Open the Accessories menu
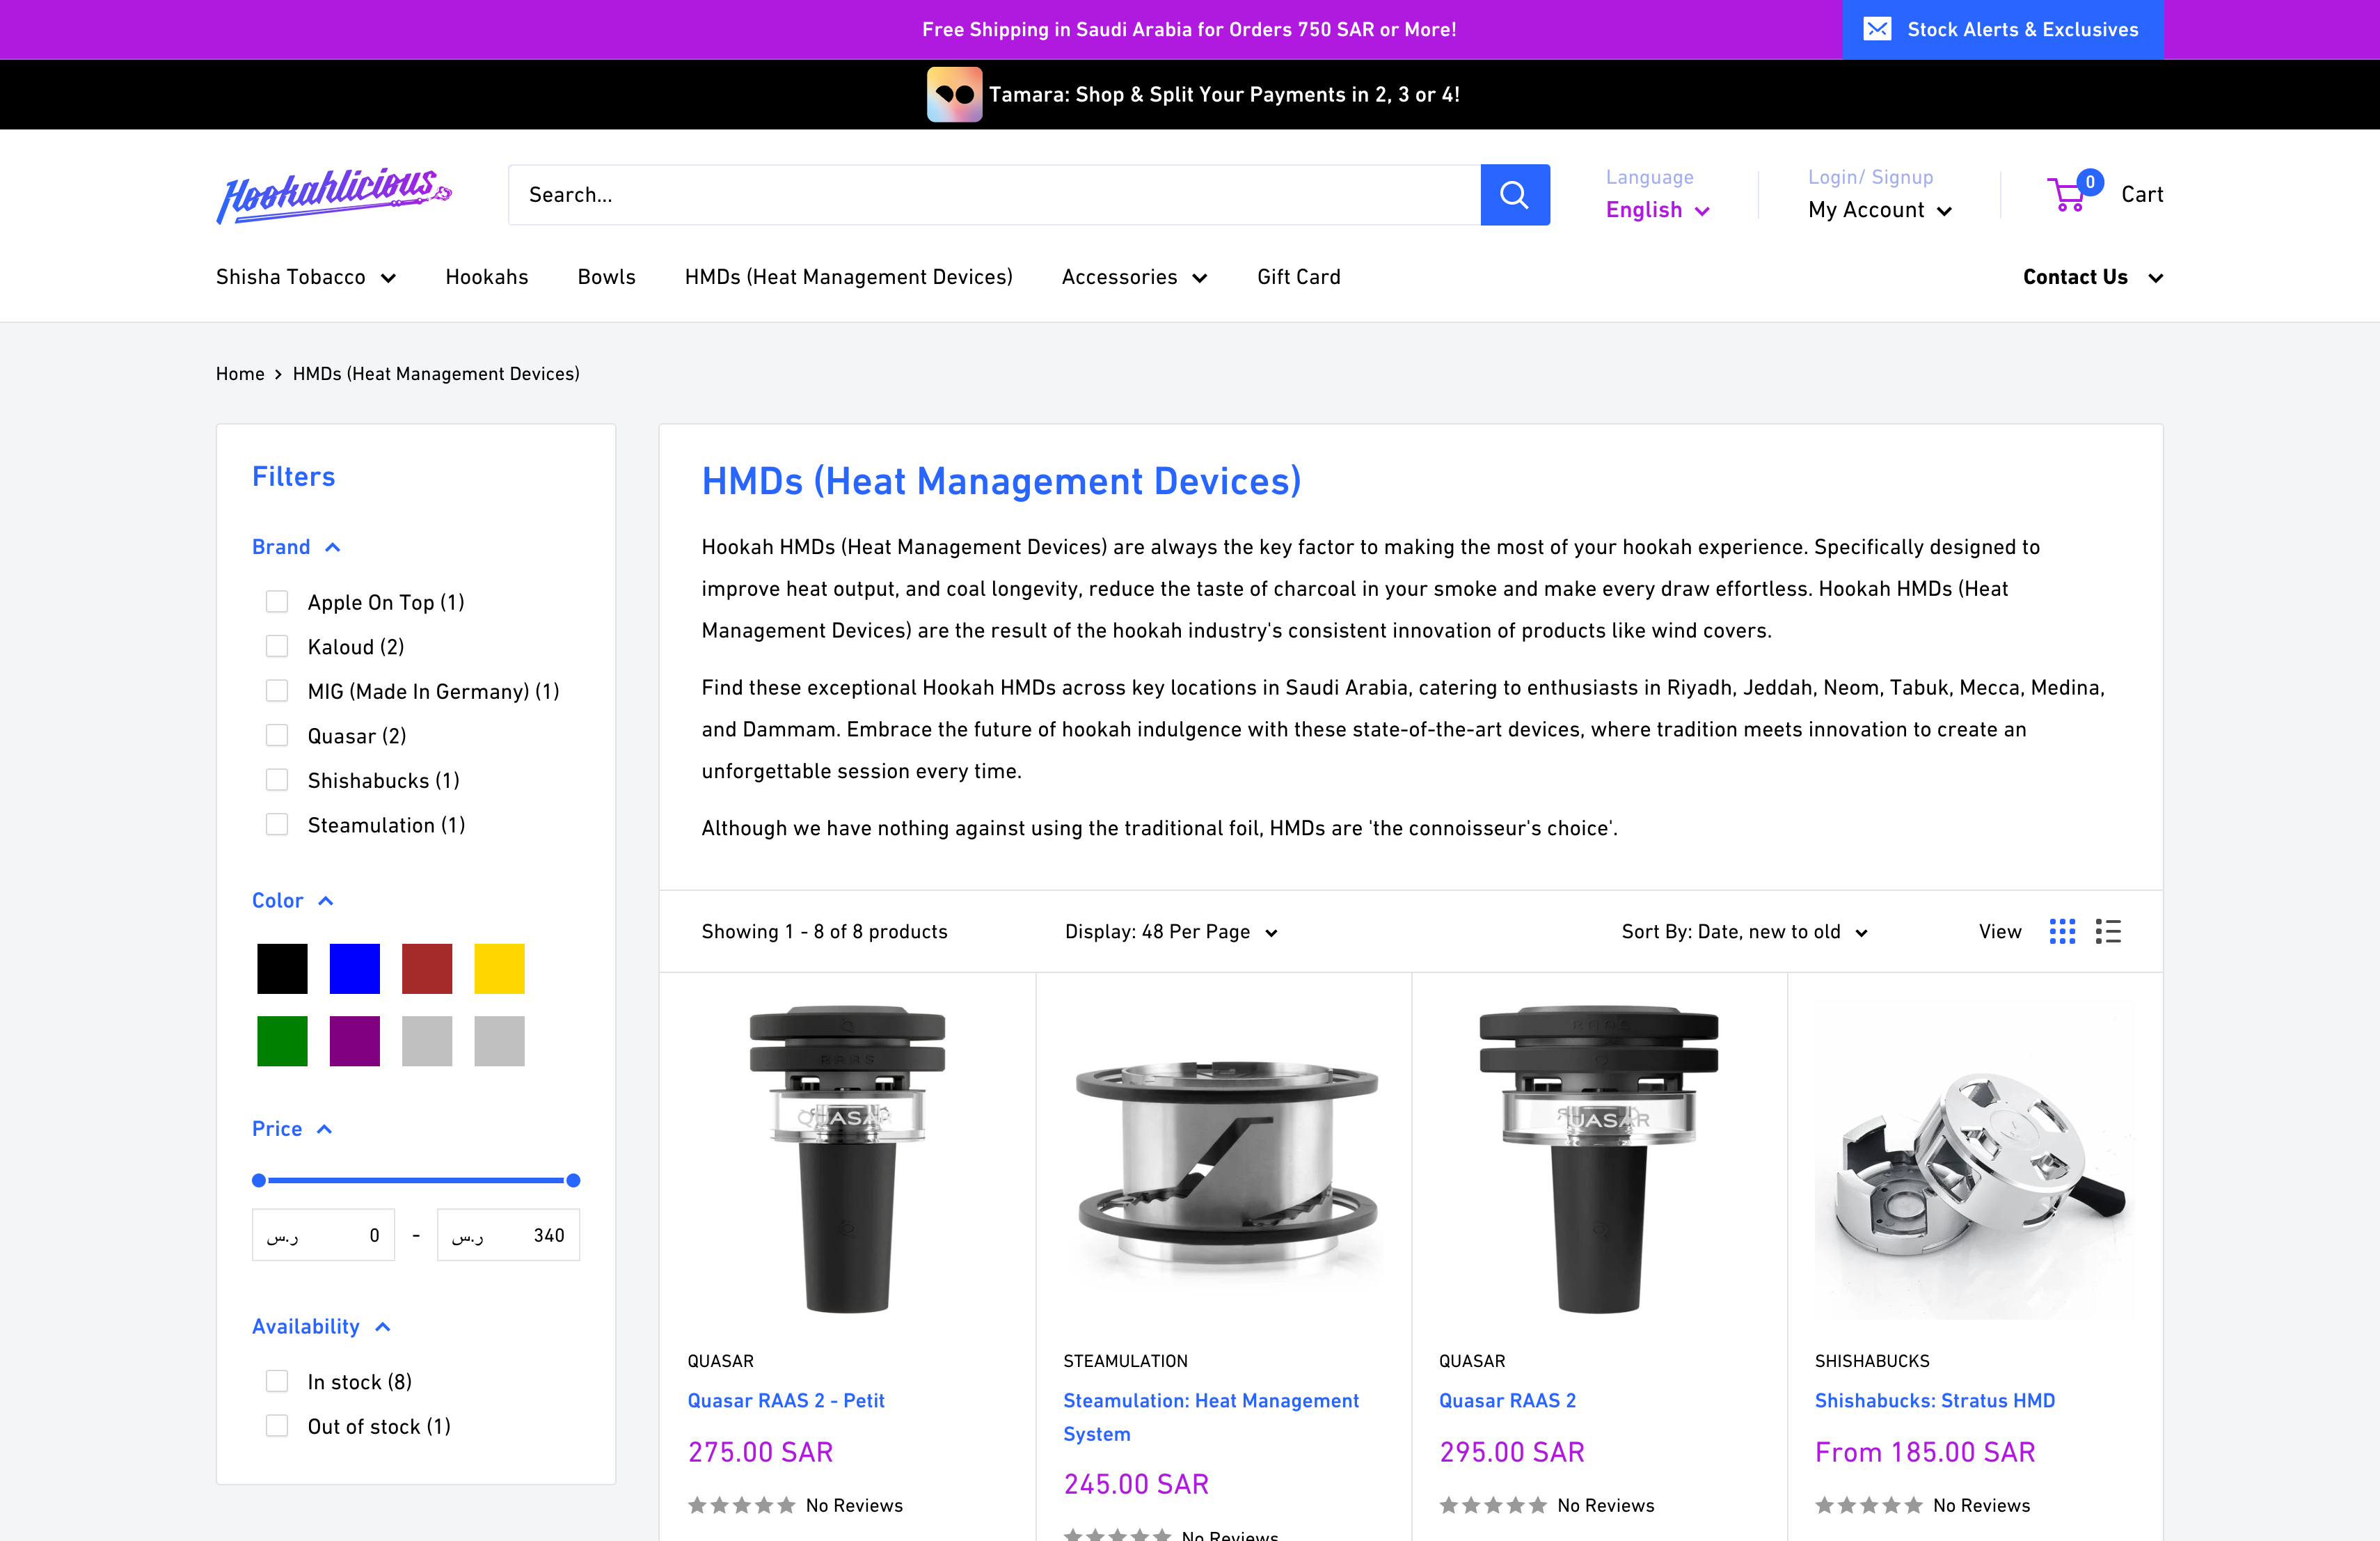 point(1134,277)
